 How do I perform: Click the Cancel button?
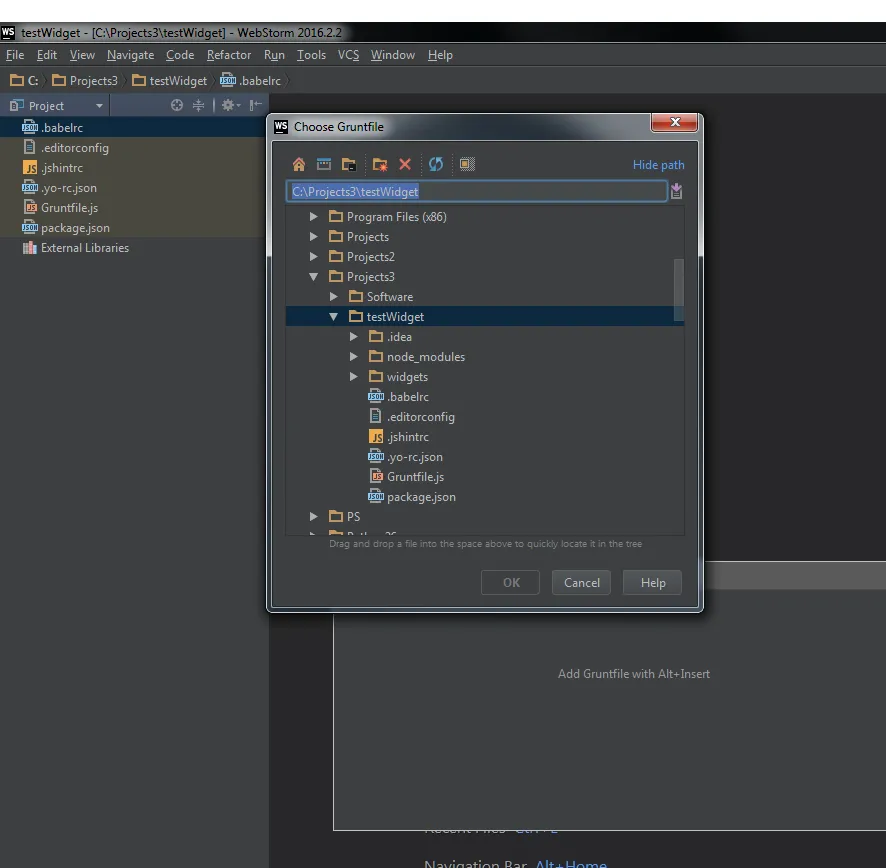pyautogui.click(x=581, y=583)
